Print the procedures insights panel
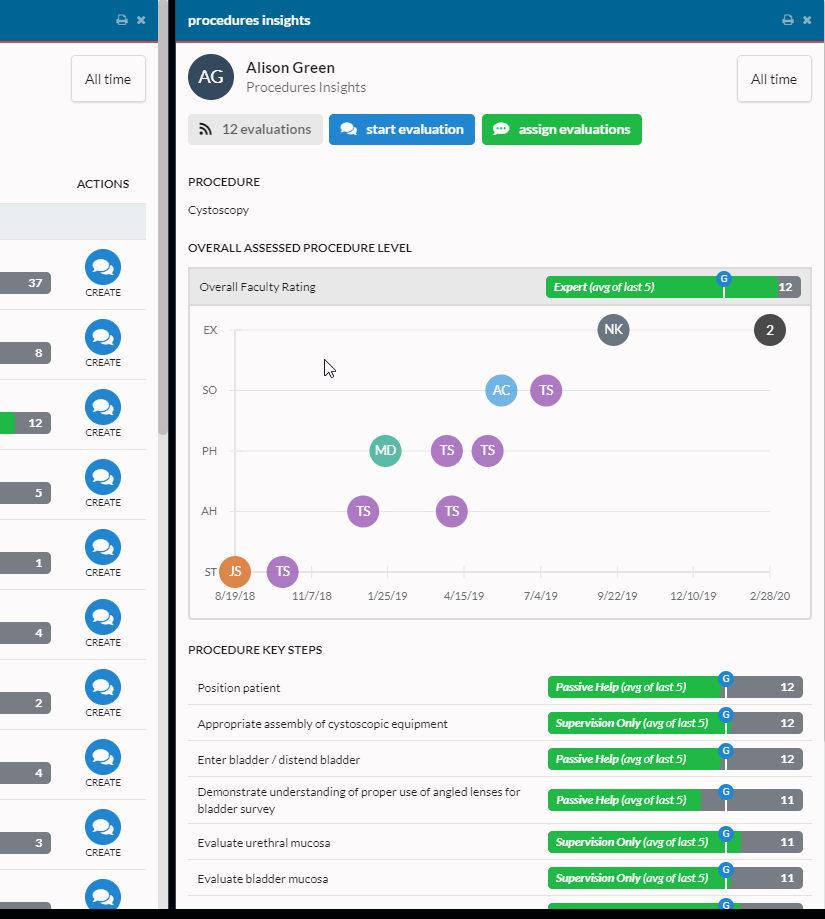 (x=788, y=20)
